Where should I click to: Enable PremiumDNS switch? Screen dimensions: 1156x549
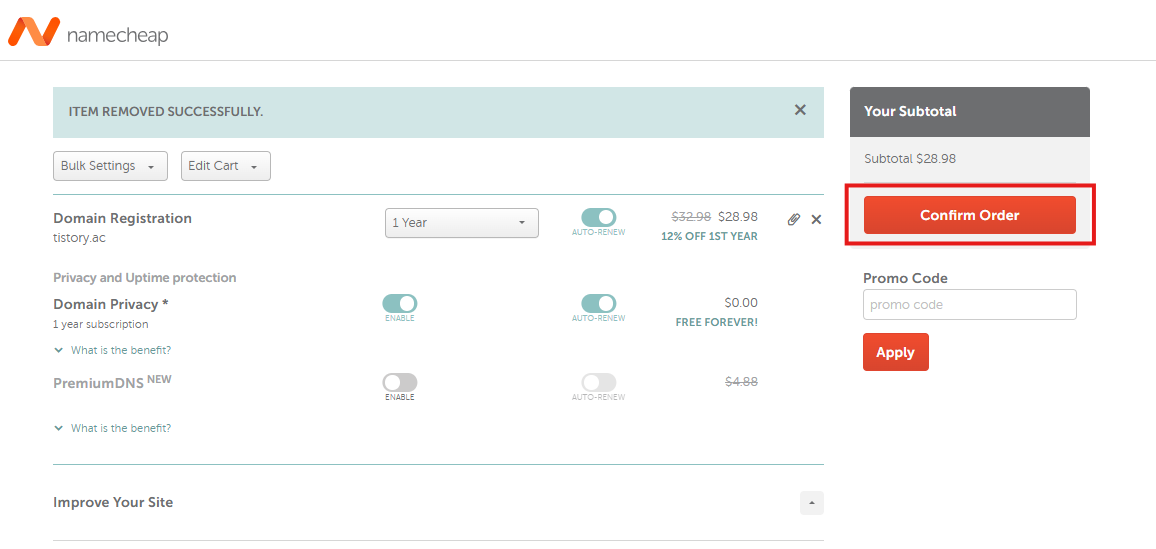tap(400, 382)
